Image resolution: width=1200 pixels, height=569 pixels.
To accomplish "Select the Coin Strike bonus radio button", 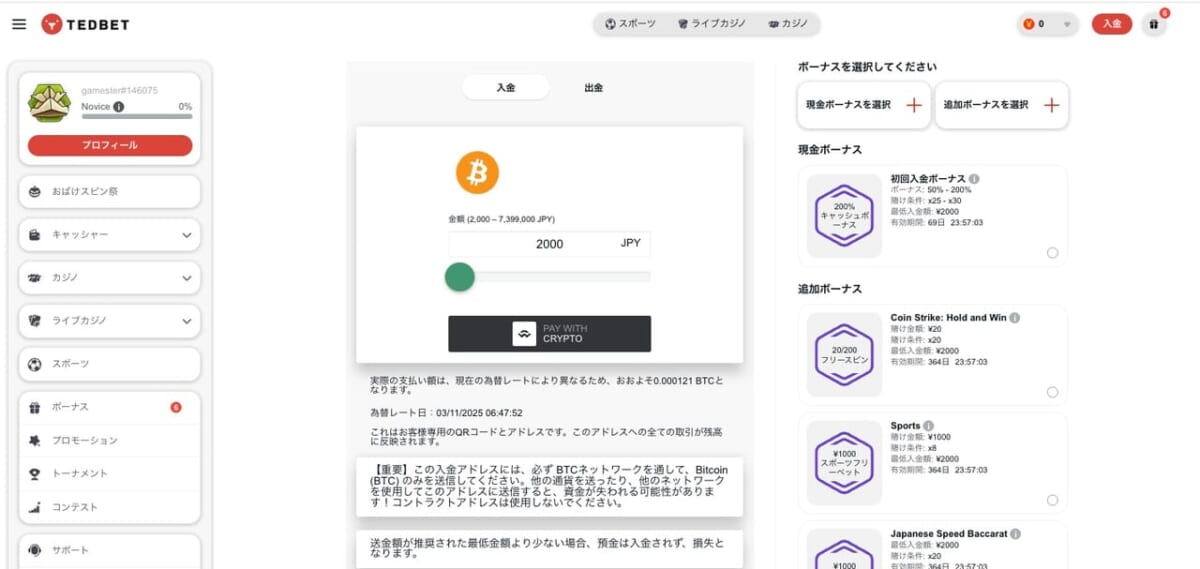I will click(x=1052, y=392).
